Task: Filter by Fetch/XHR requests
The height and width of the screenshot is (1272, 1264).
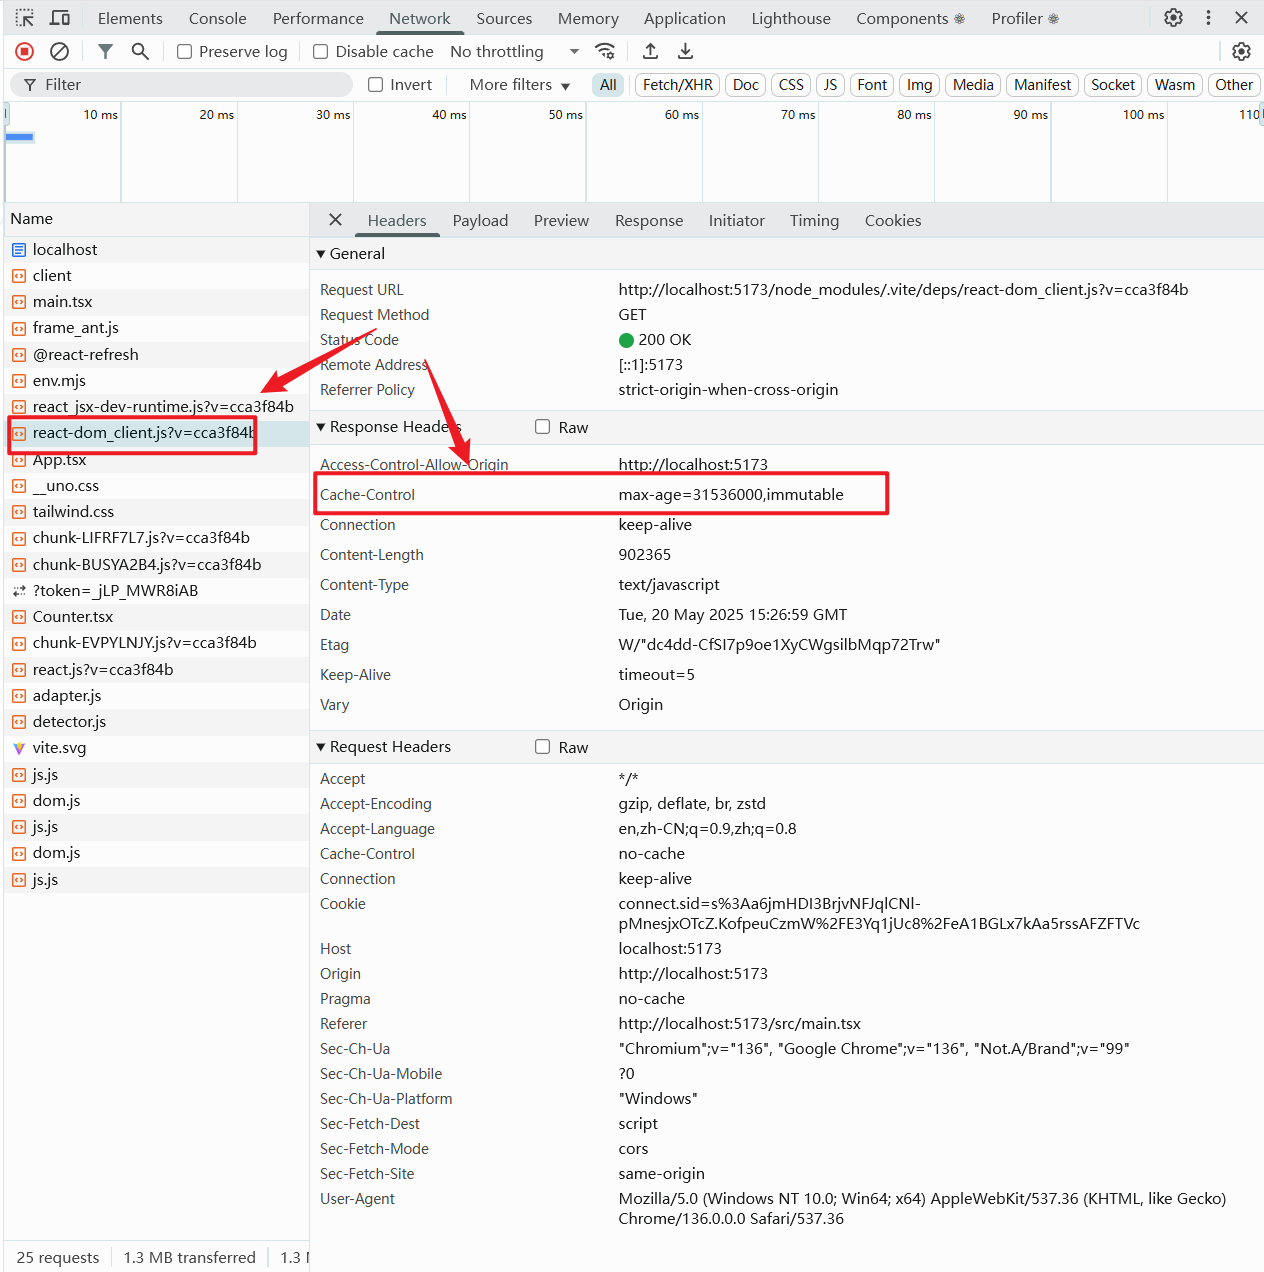Action: (x=677, y=85)
